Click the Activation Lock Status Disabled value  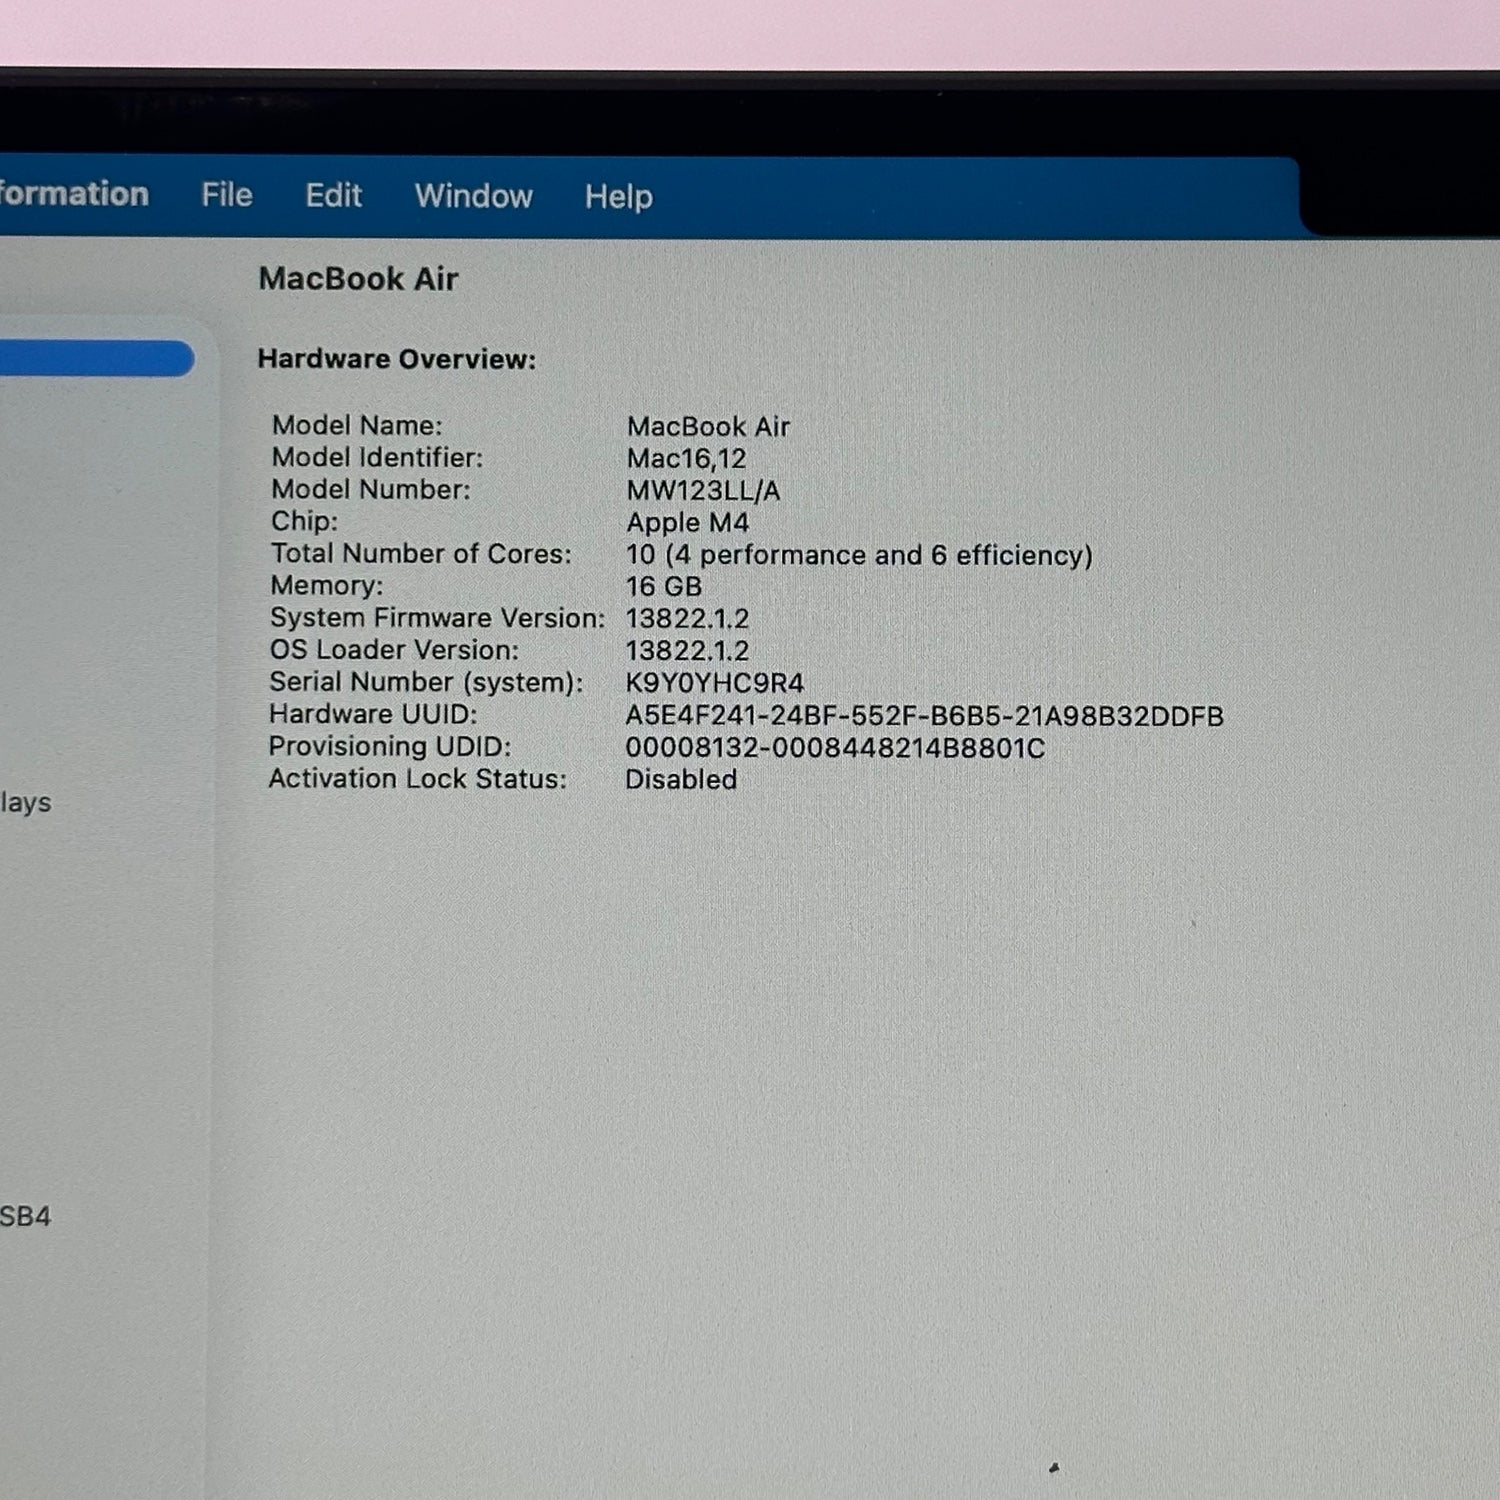[x=680, y=780]
